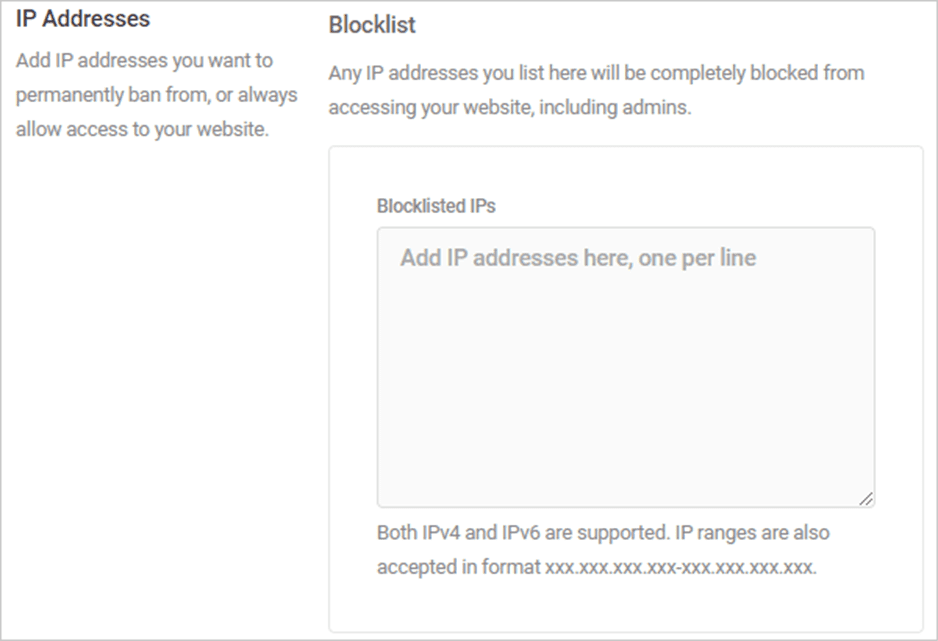Click "IP ranges are also" helper text
The image size is (938, 641).
pos(753,532)
